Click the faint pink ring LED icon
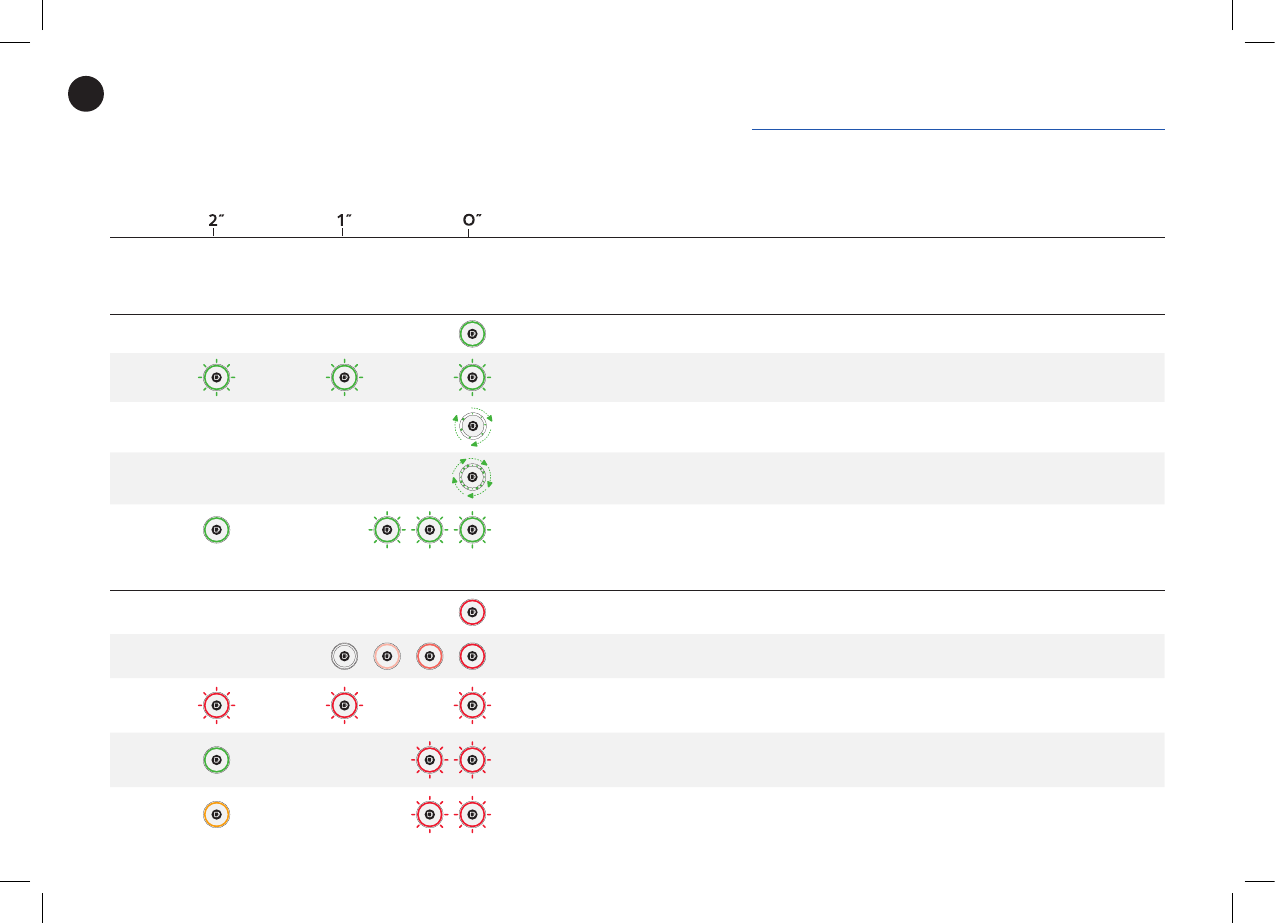1275x923 pixels. pos(386,656)
